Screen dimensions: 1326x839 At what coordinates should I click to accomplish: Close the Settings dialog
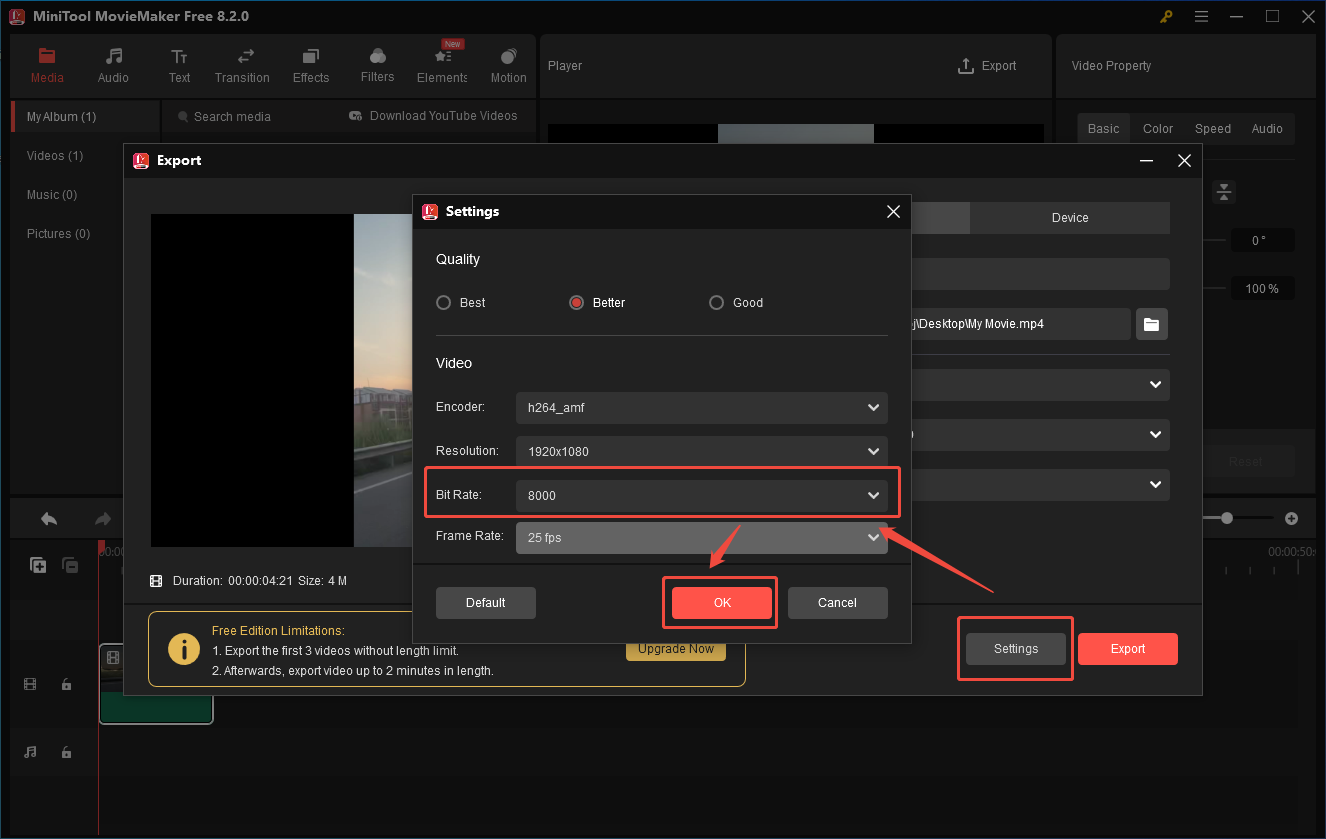[893, 212]
